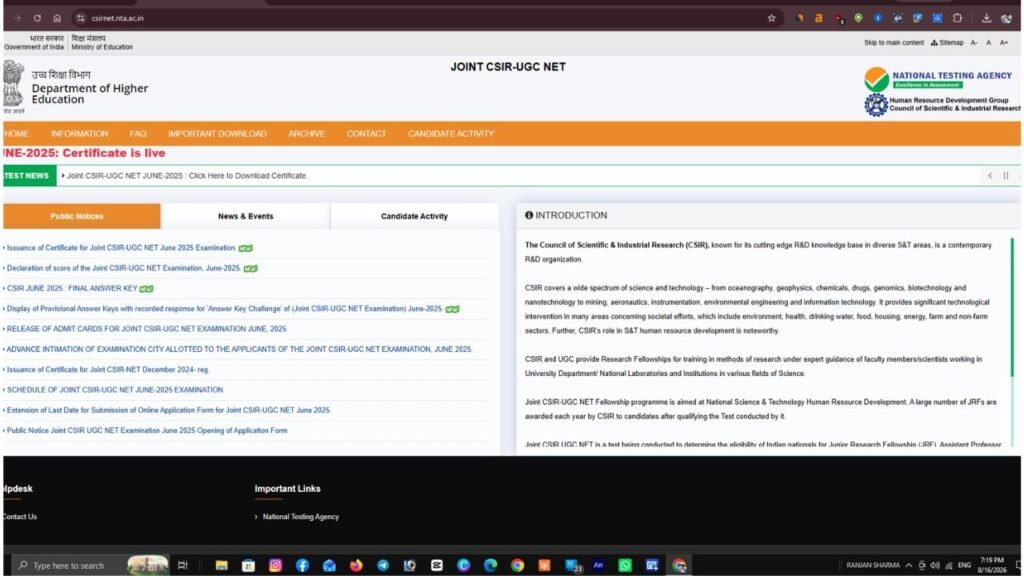This screenshot has height=576, width=1024.
Task: Click the browser profile avatar
Action: coord(1006,18)
